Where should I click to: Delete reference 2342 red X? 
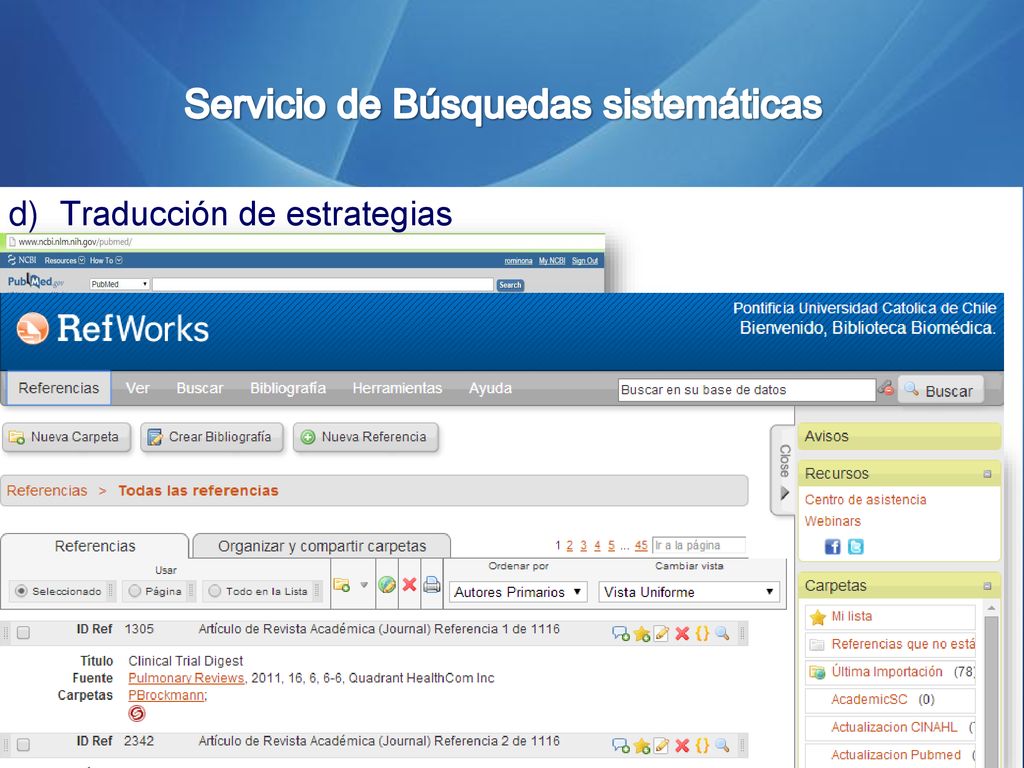(682, 745)
